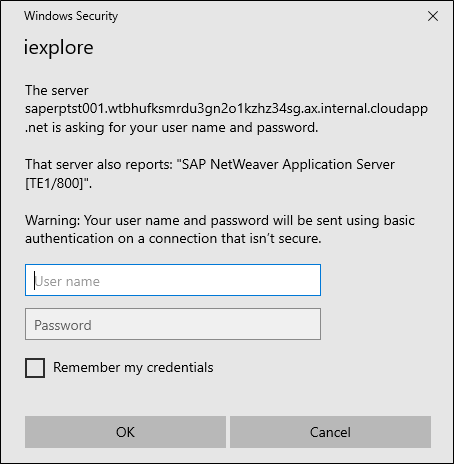Click the saperptst001 server hostname text
Screen dimensions: 454x464
pyautogui.click(x=226, y=109)
